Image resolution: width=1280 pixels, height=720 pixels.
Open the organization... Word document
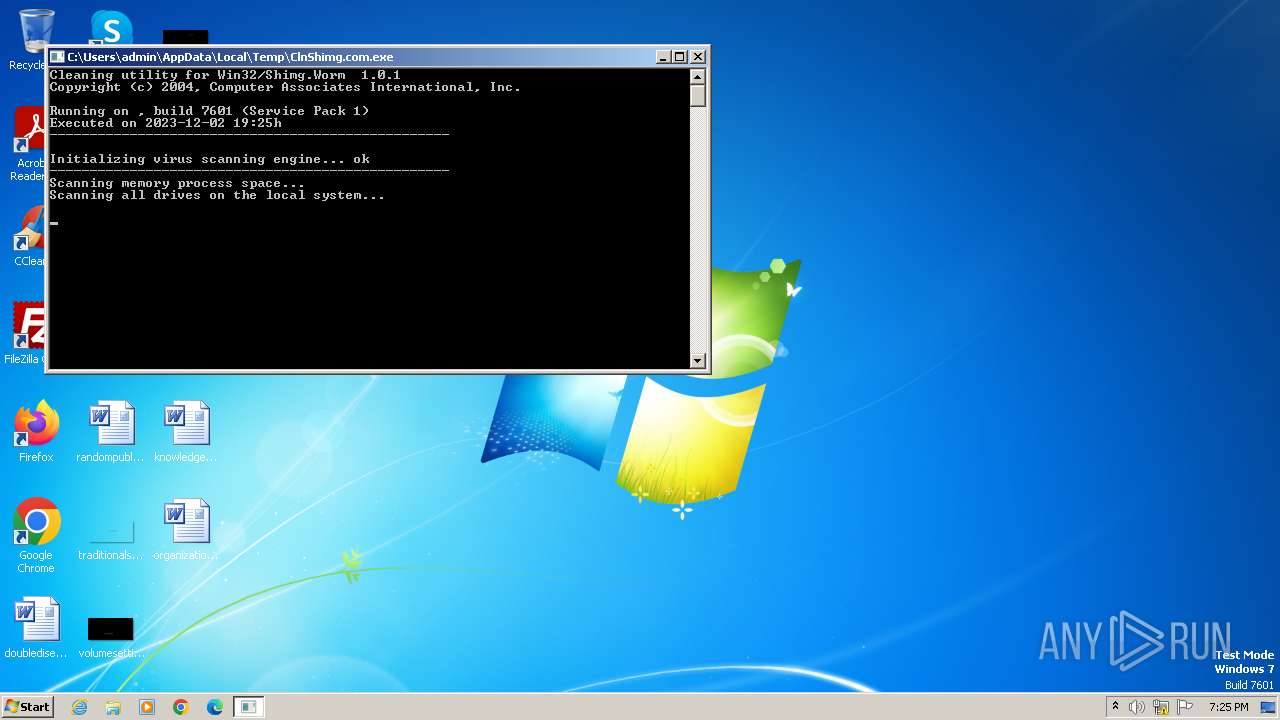pos(186,530)
